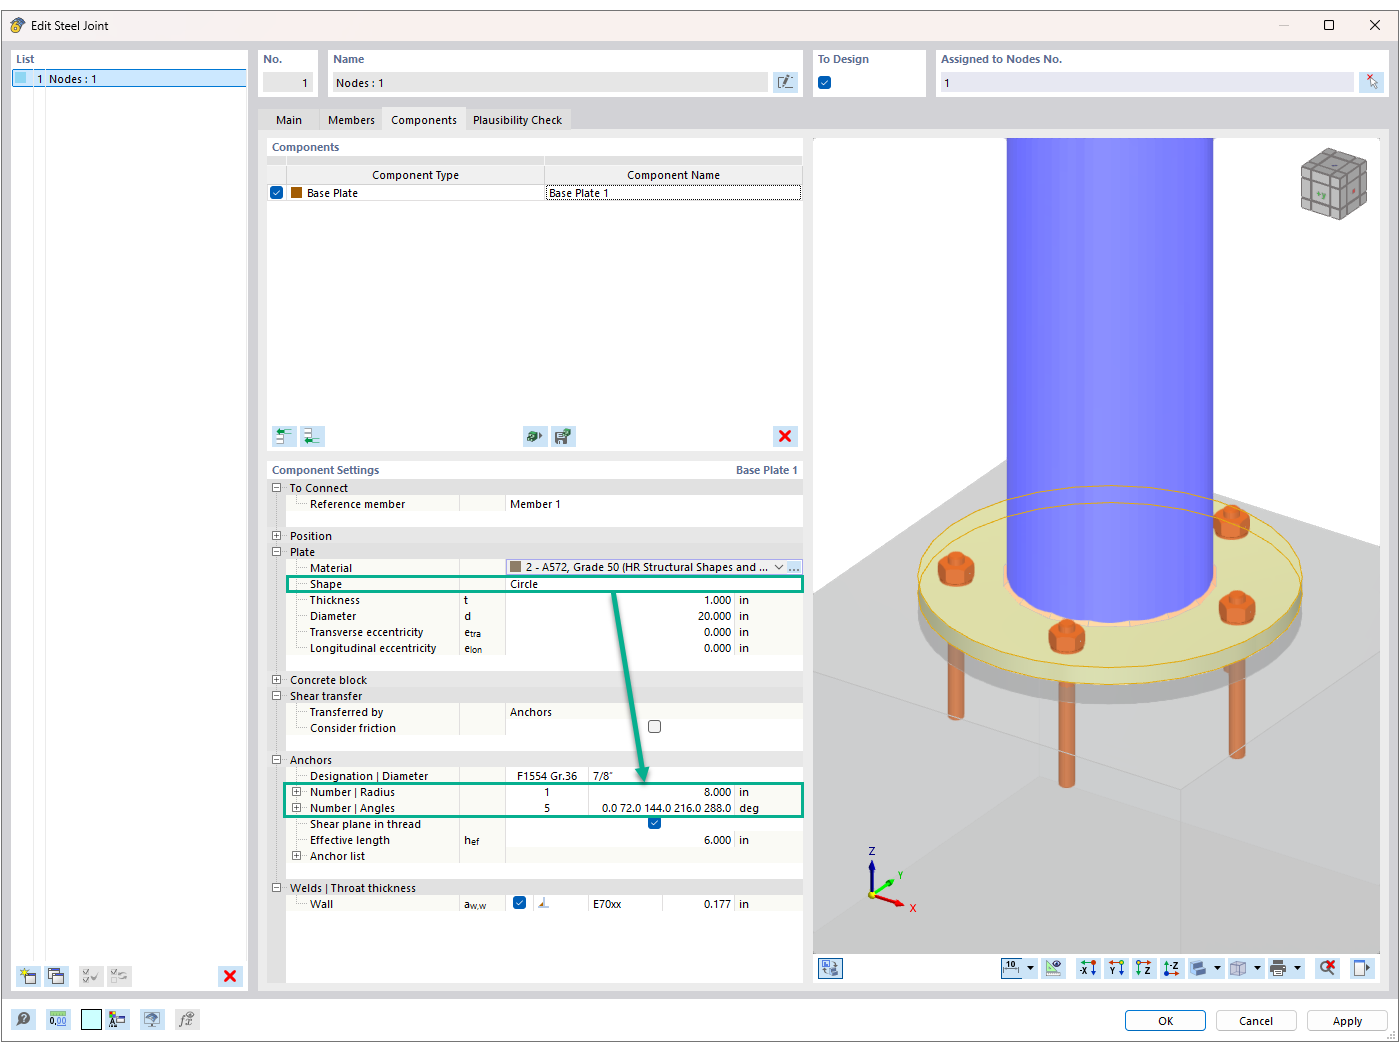Select the view in Z direction icon
Screen dimensions: 1400x1050
pyautogui.click(x=1143, y=968)
